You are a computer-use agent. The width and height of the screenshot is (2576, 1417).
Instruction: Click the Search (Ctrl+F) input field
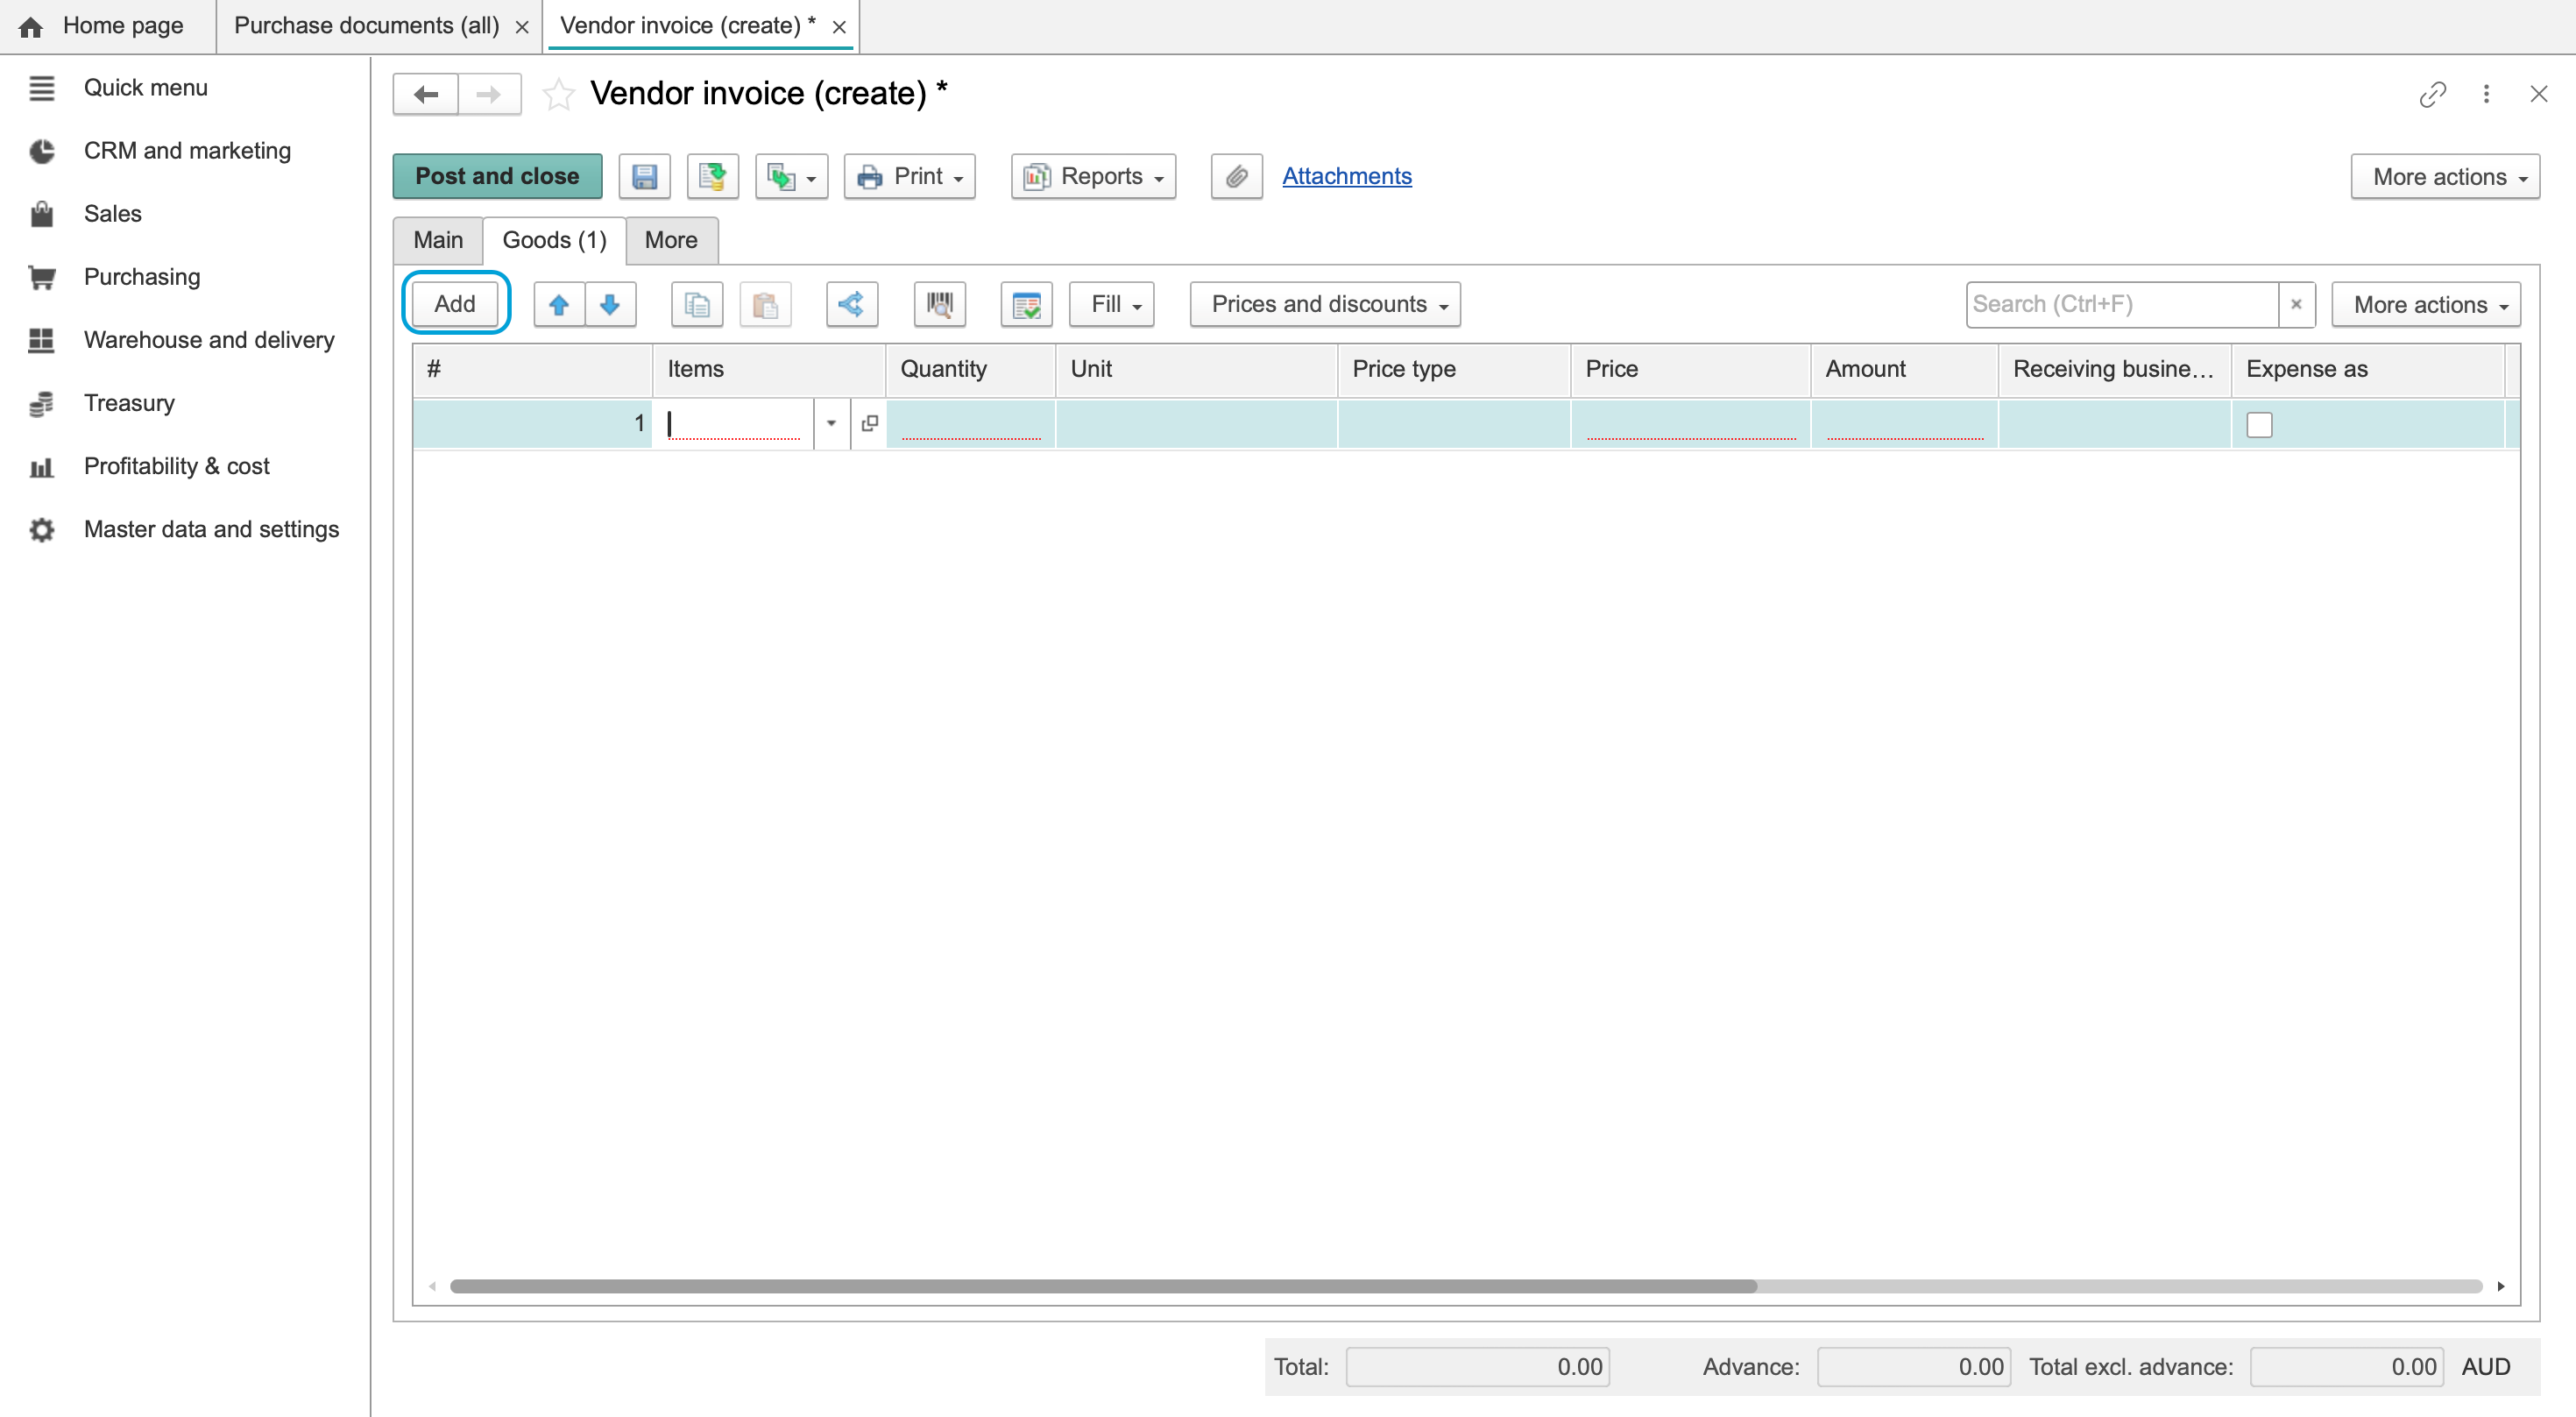coord(2122,304)
